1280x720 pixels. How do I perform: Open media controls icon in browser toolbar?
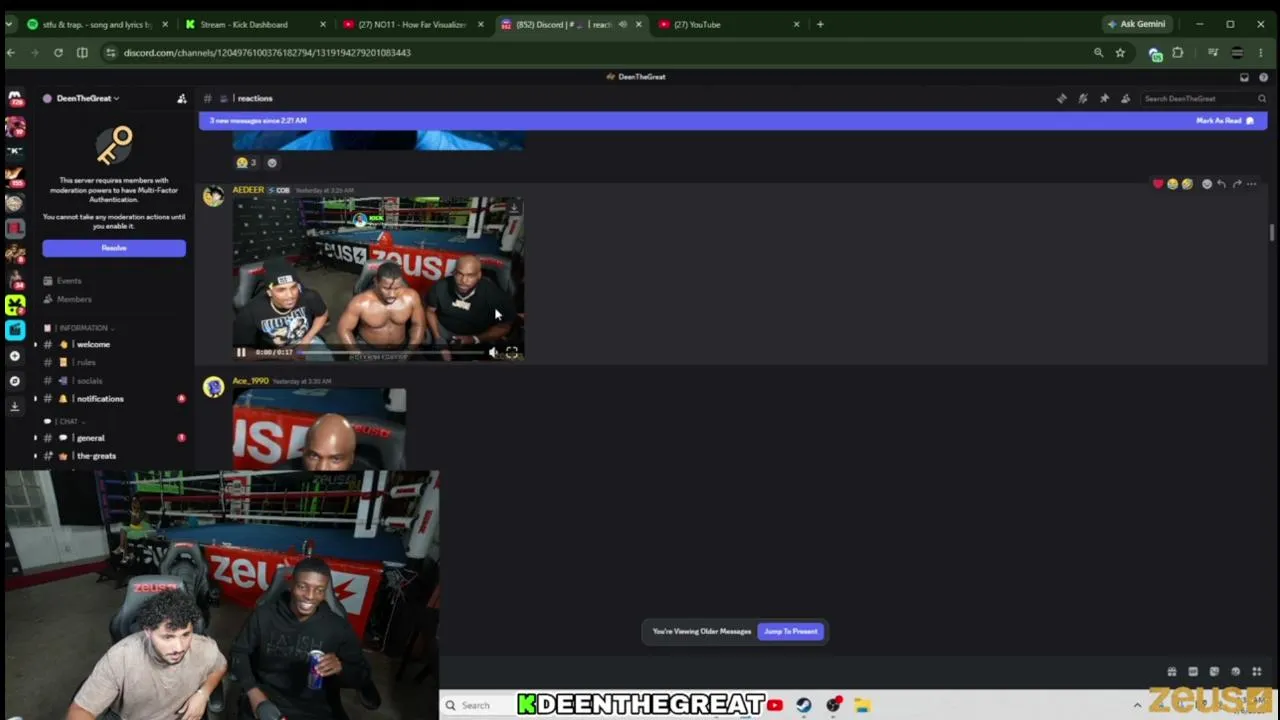(1213, 53)
